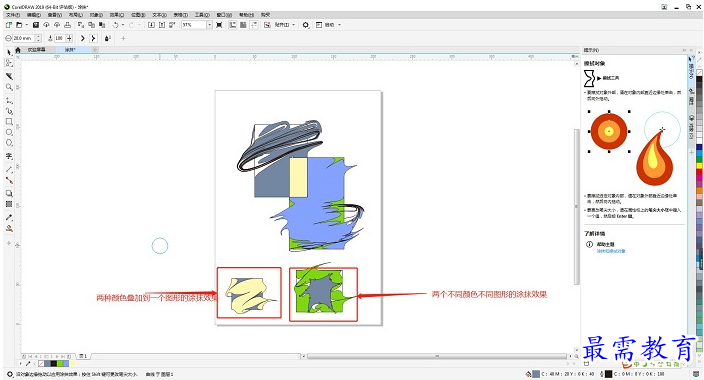Toggle the pen pressure button
Screen dimensions: 704x380
pyautogui.click(x=108, y=38)
